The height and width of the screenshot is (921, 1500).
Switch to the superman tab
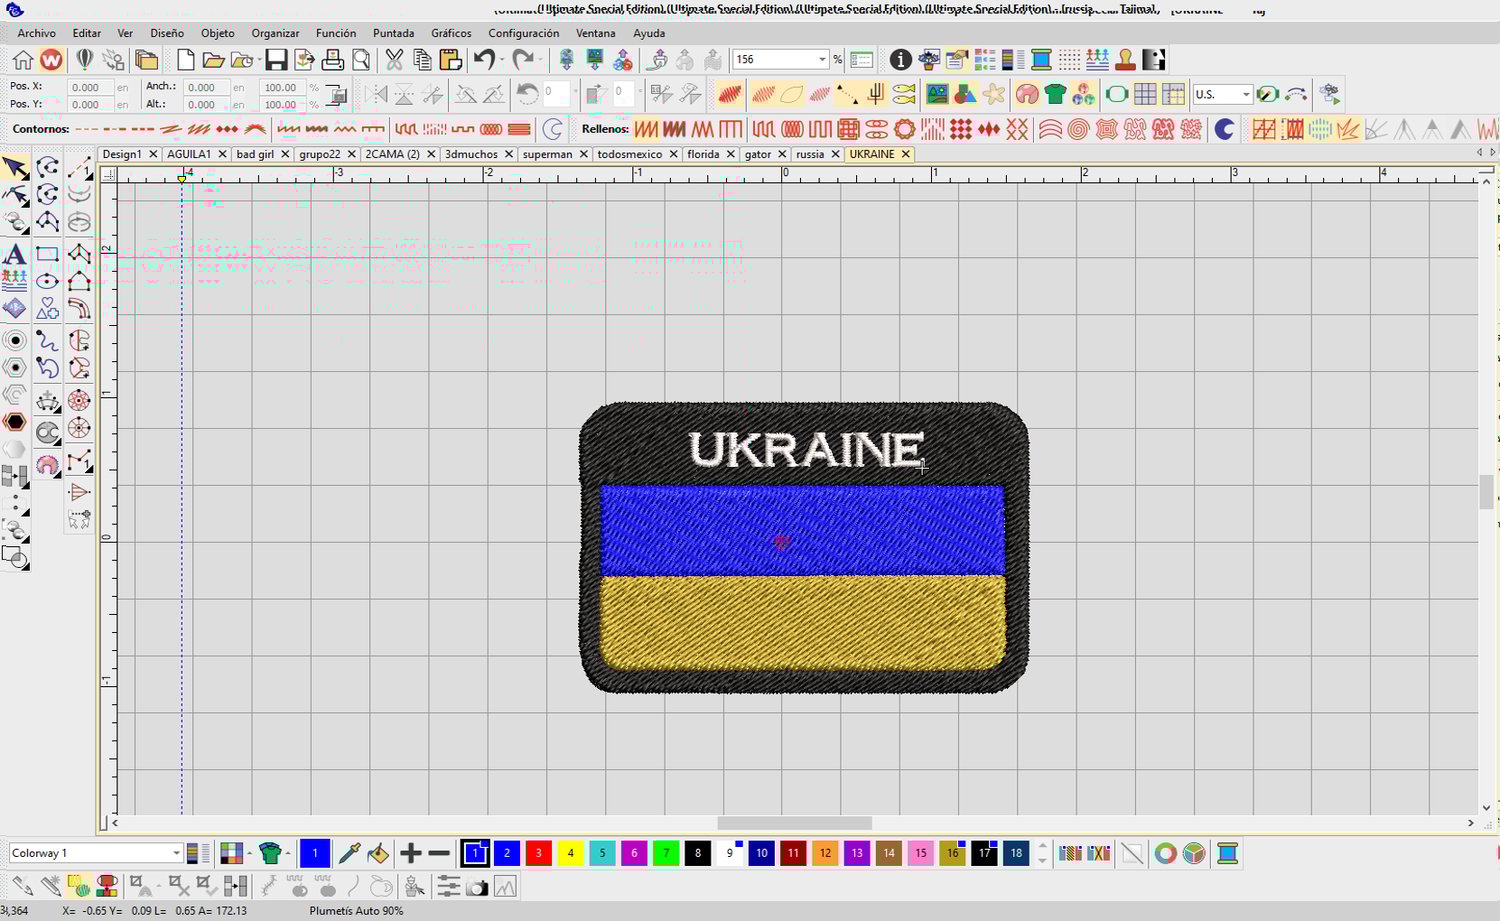[x=547, y=154]
